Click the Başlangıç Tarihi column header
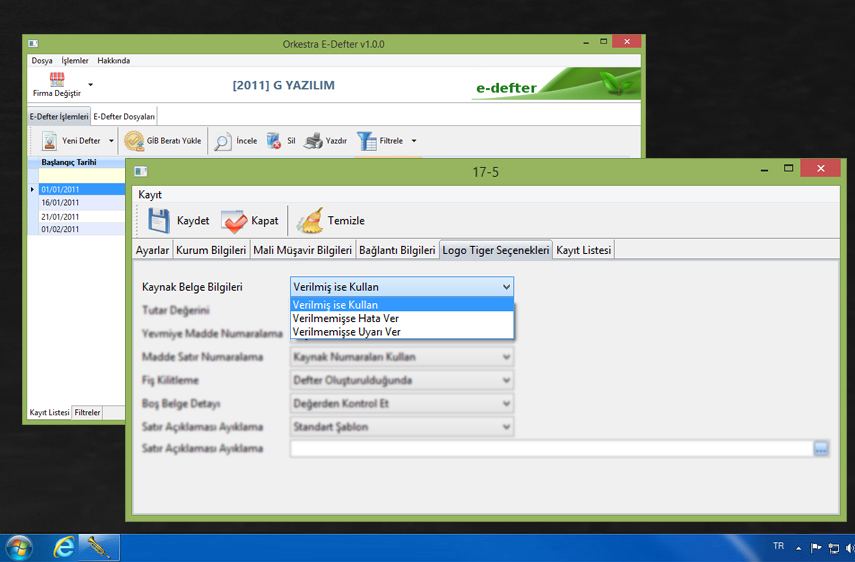 82,162
